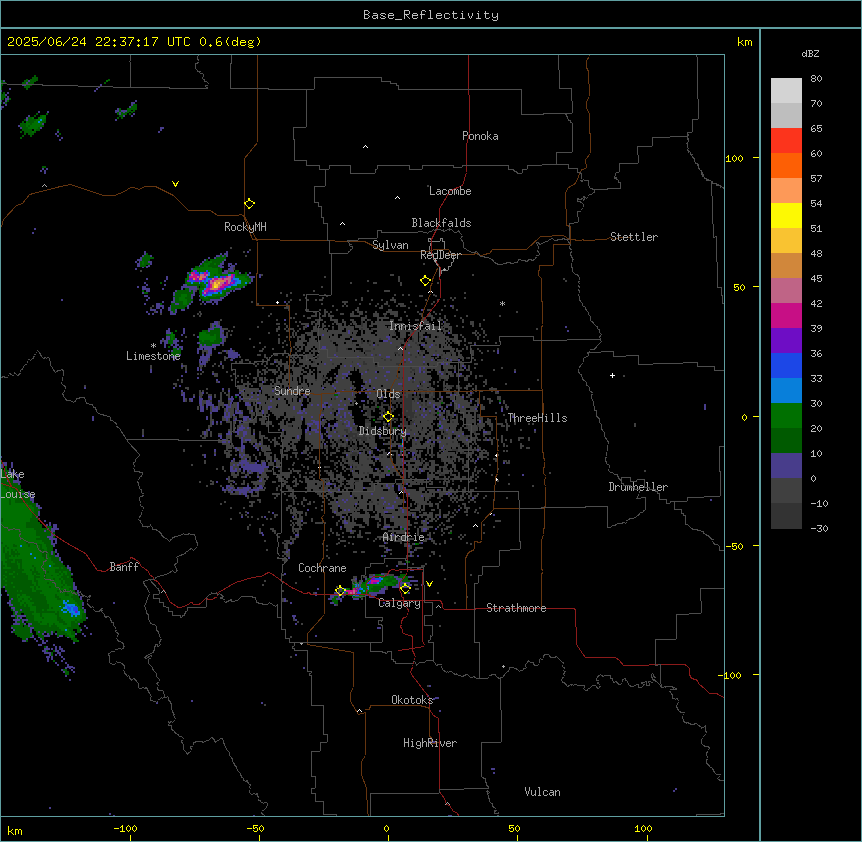Click the Lacombe city label

click(450, 191)
